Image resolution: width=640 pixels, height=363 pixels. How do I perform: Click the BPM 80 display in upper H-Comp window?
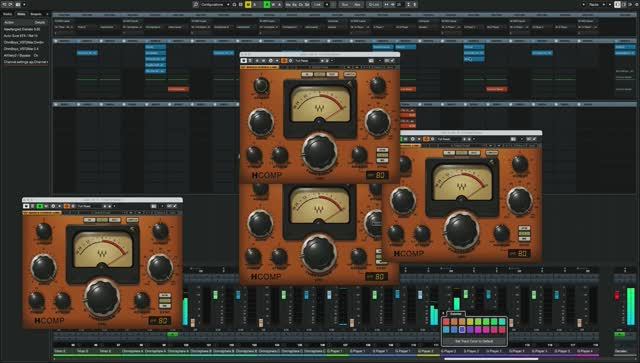point(377,175)
